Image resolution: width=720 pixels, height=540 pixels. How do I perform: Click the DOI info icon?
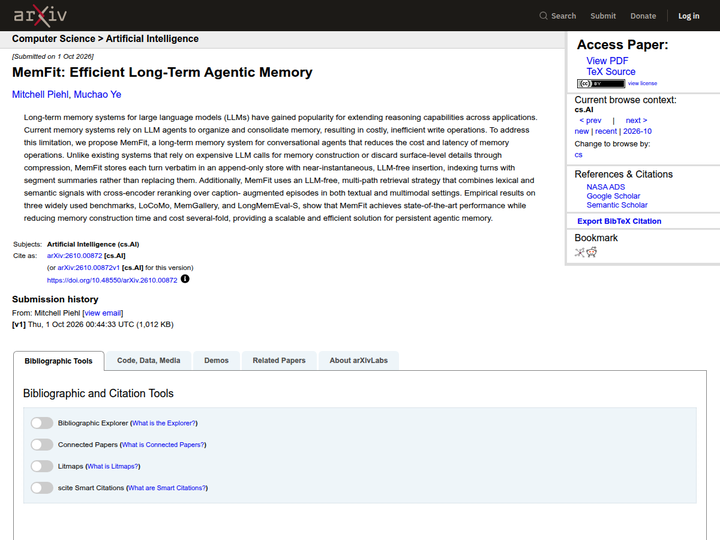[185, 279]
